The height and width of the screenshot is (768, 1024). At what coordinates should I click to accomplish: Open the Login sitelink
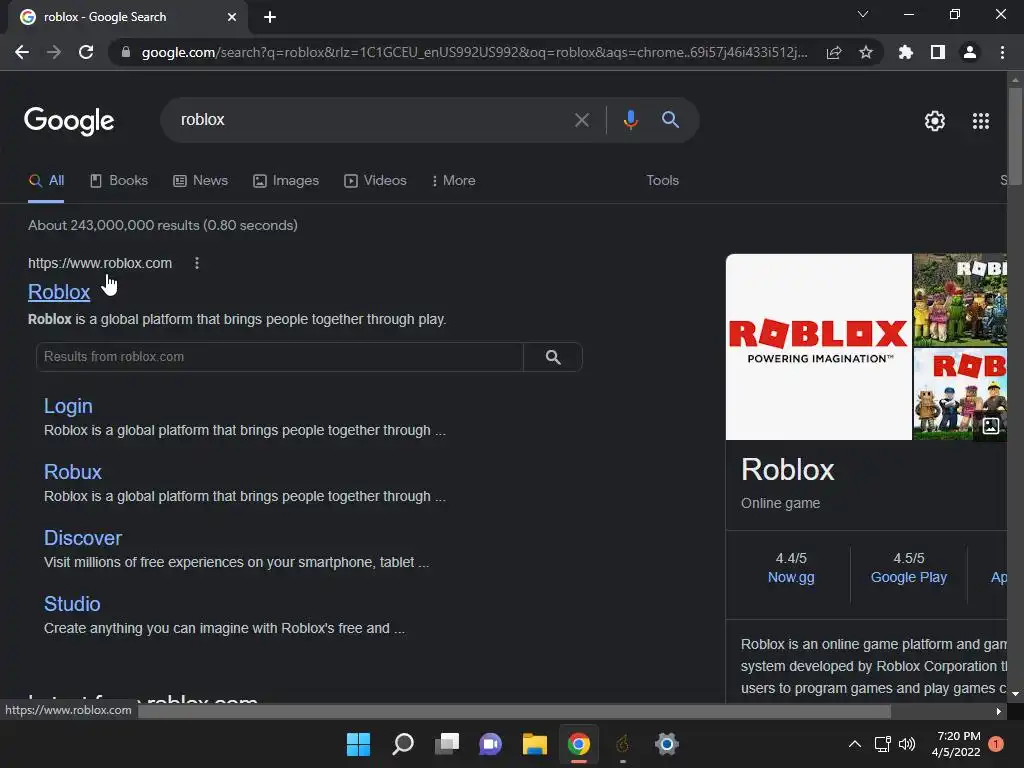(x=68, y=406)
